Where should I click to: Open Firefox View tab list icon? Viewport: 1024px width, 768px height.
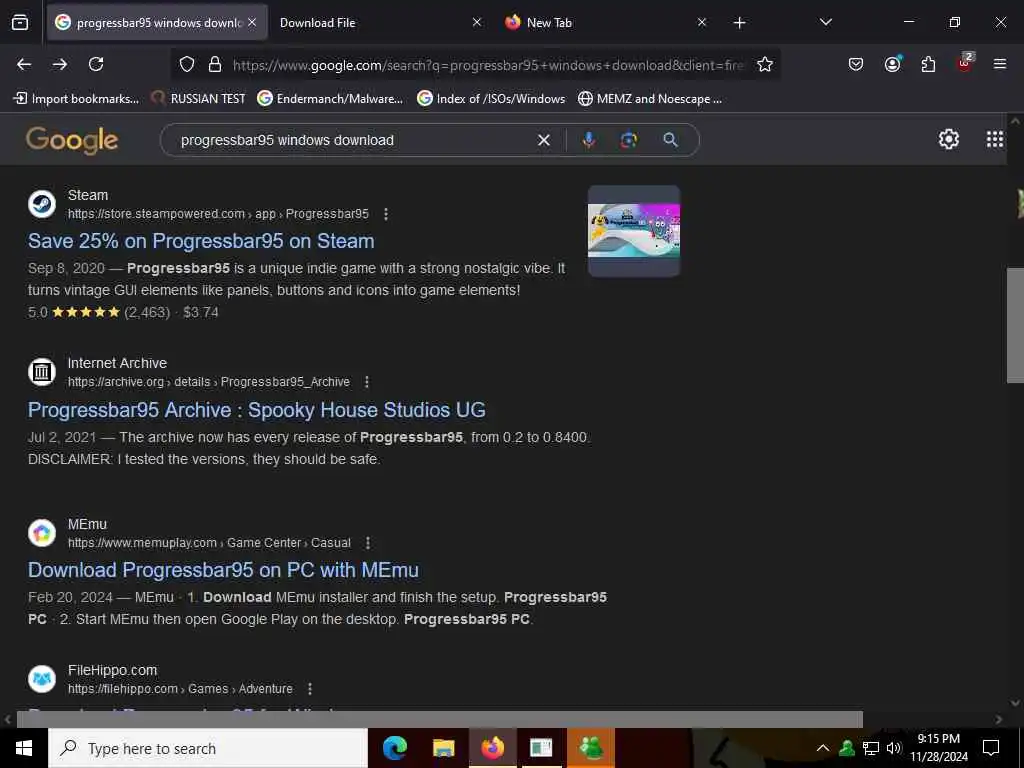tap(20, 23)
